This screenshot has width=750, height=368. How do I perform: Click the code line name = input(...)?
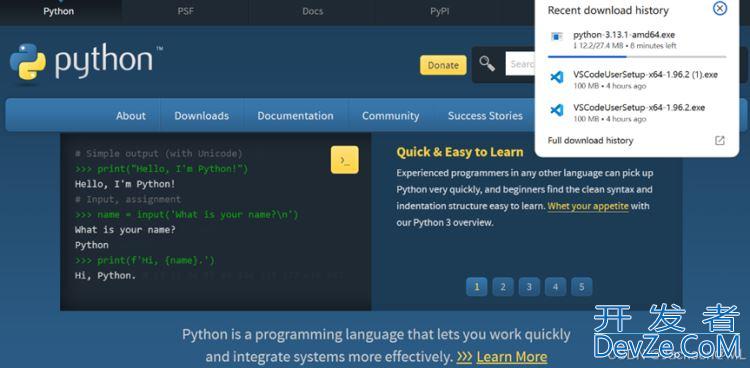[x=187, y=214]
